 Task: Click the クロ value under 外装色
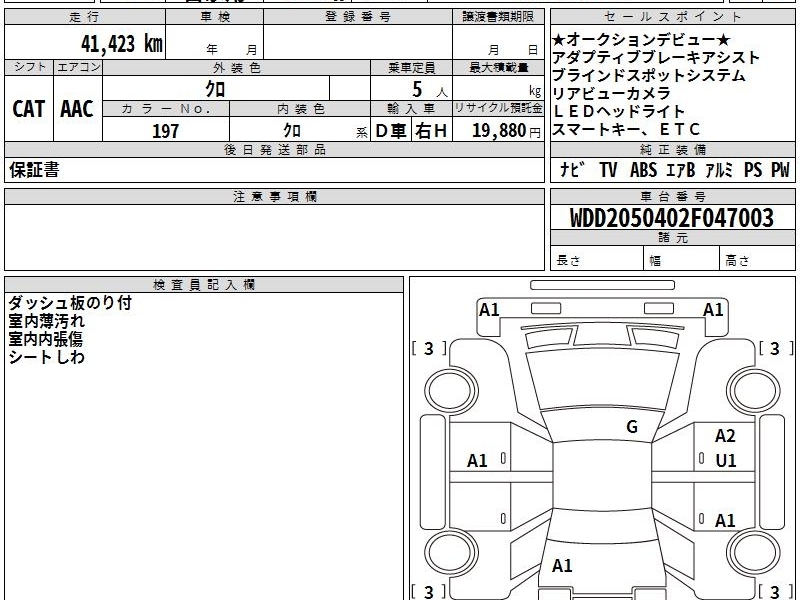215,89
